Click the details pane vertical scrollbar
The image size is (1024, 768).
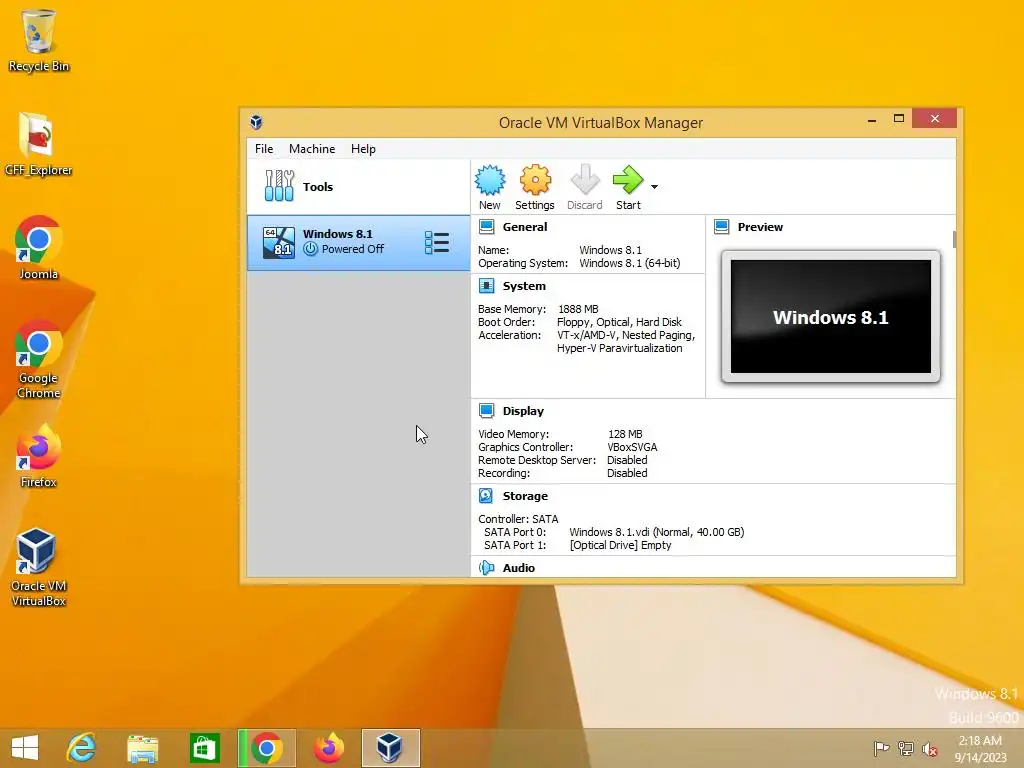tap(954, 240)
